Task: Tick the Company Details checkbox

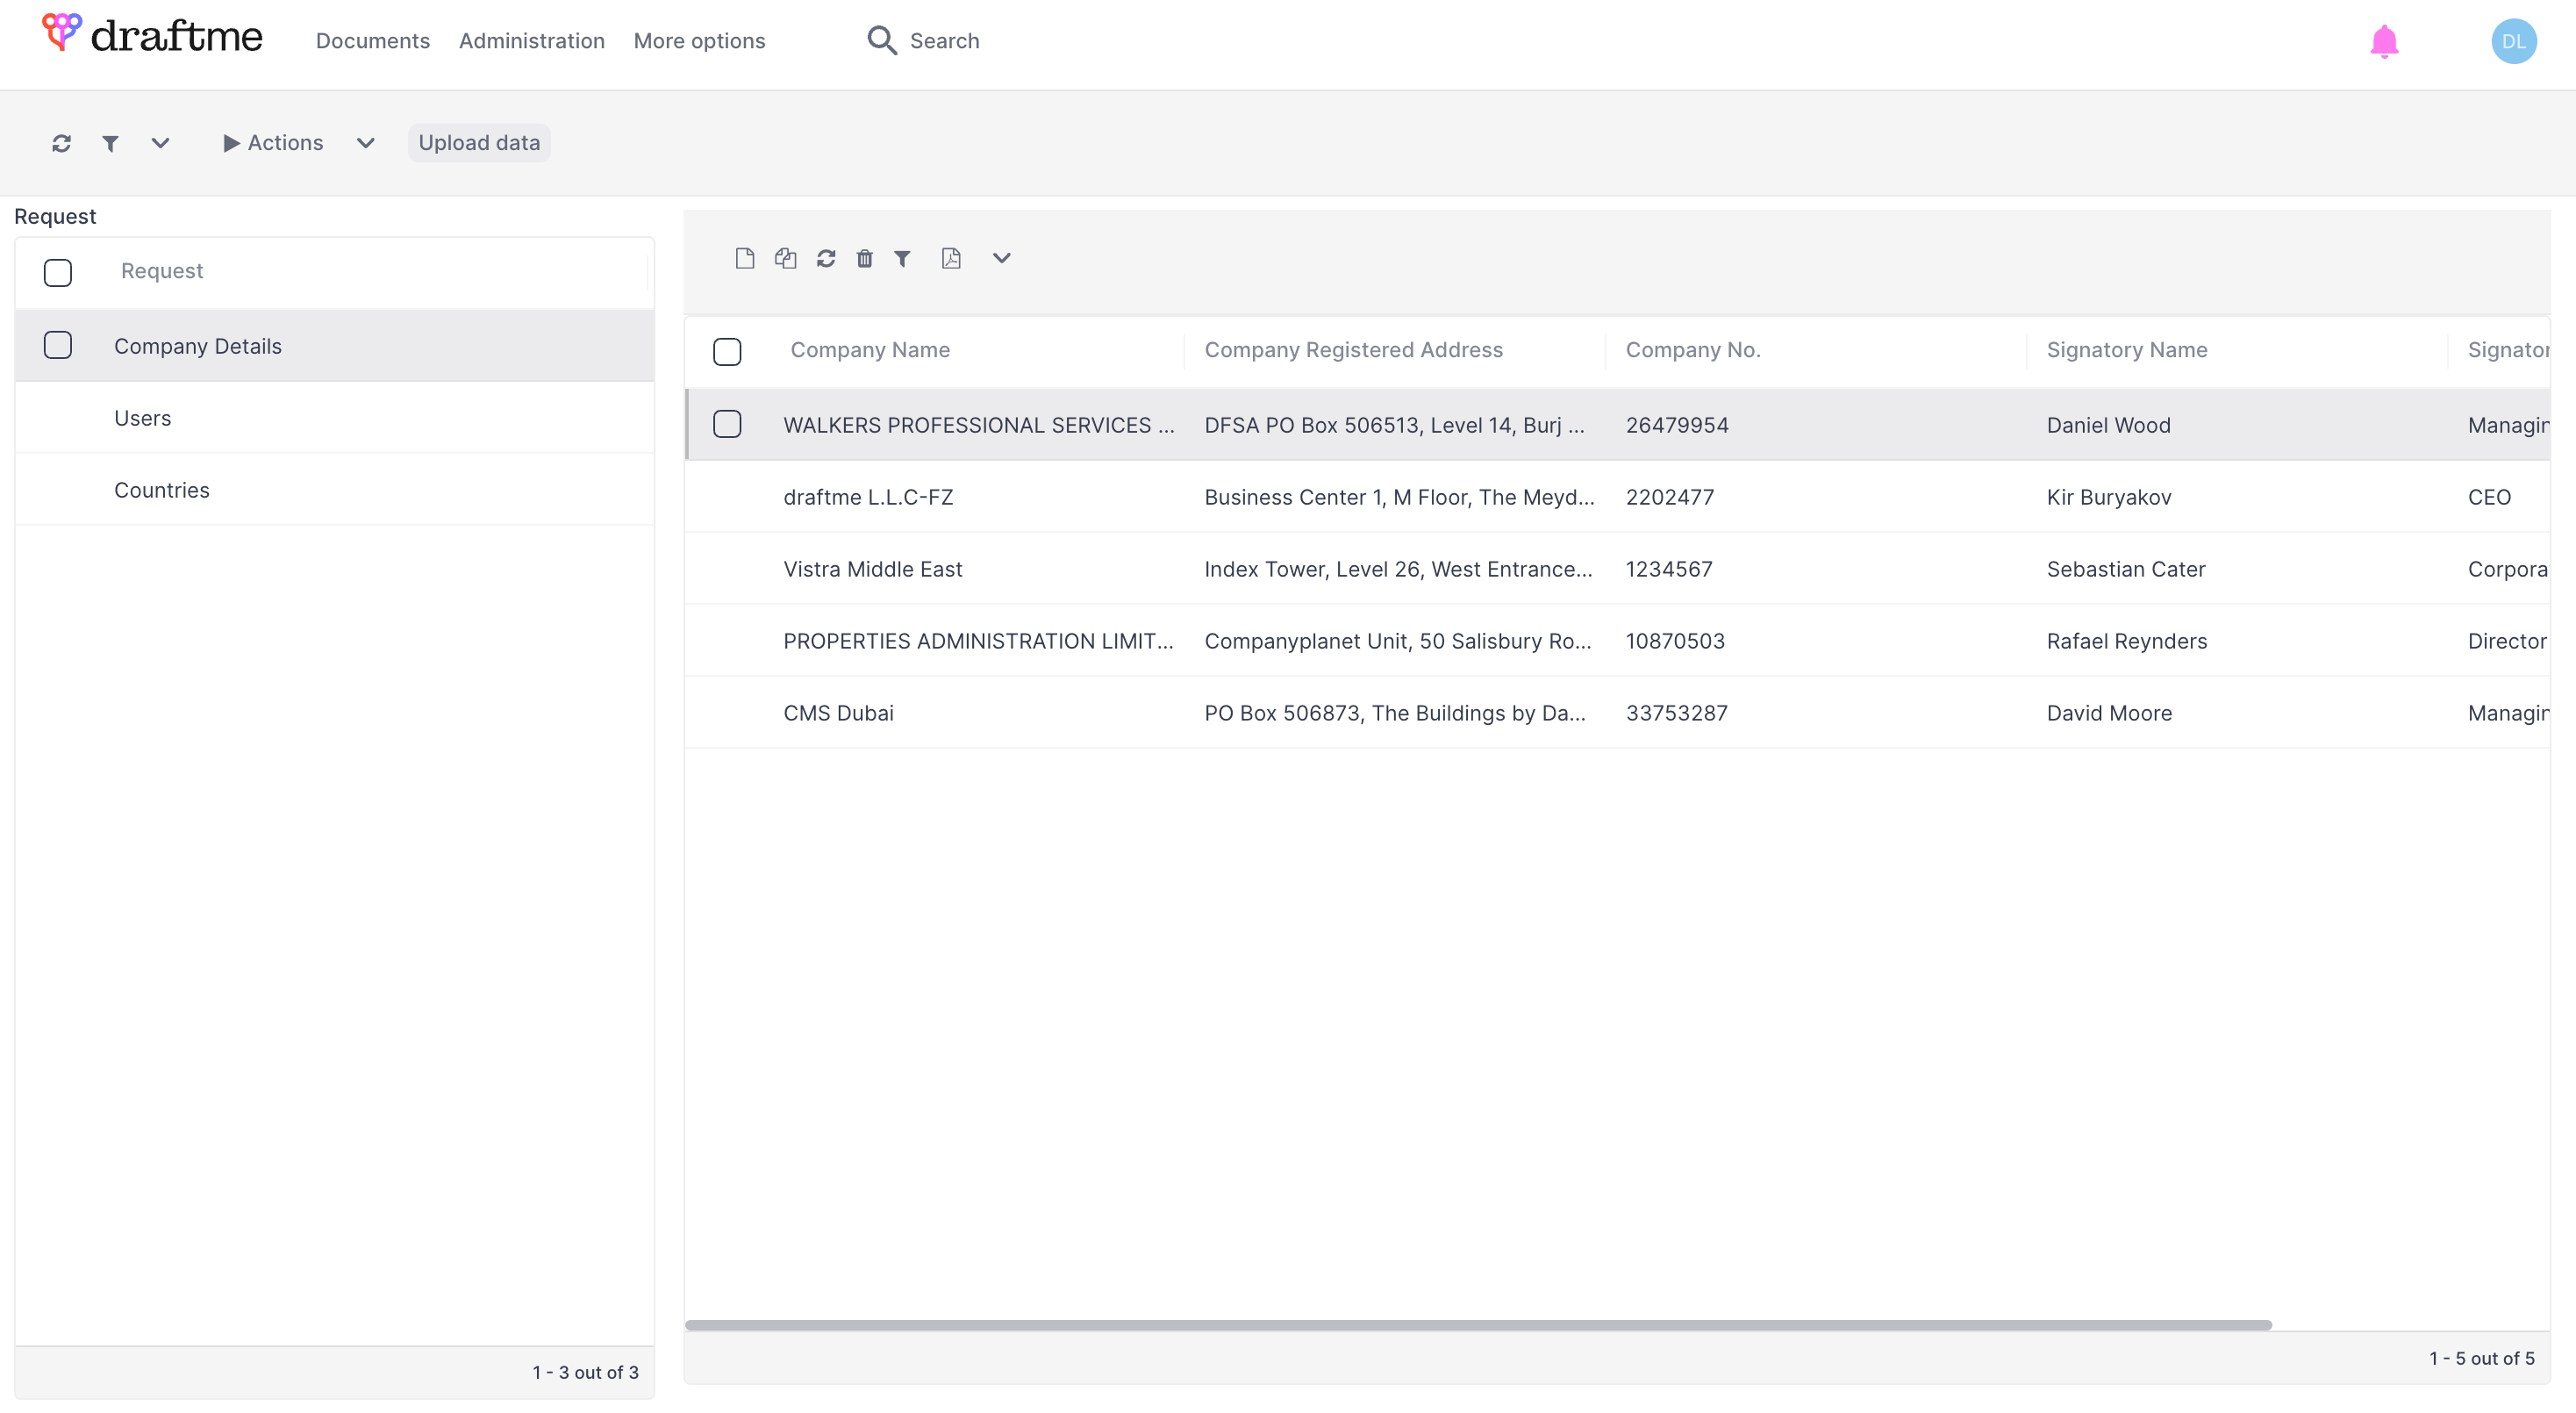Action: (x=58, y=345)
